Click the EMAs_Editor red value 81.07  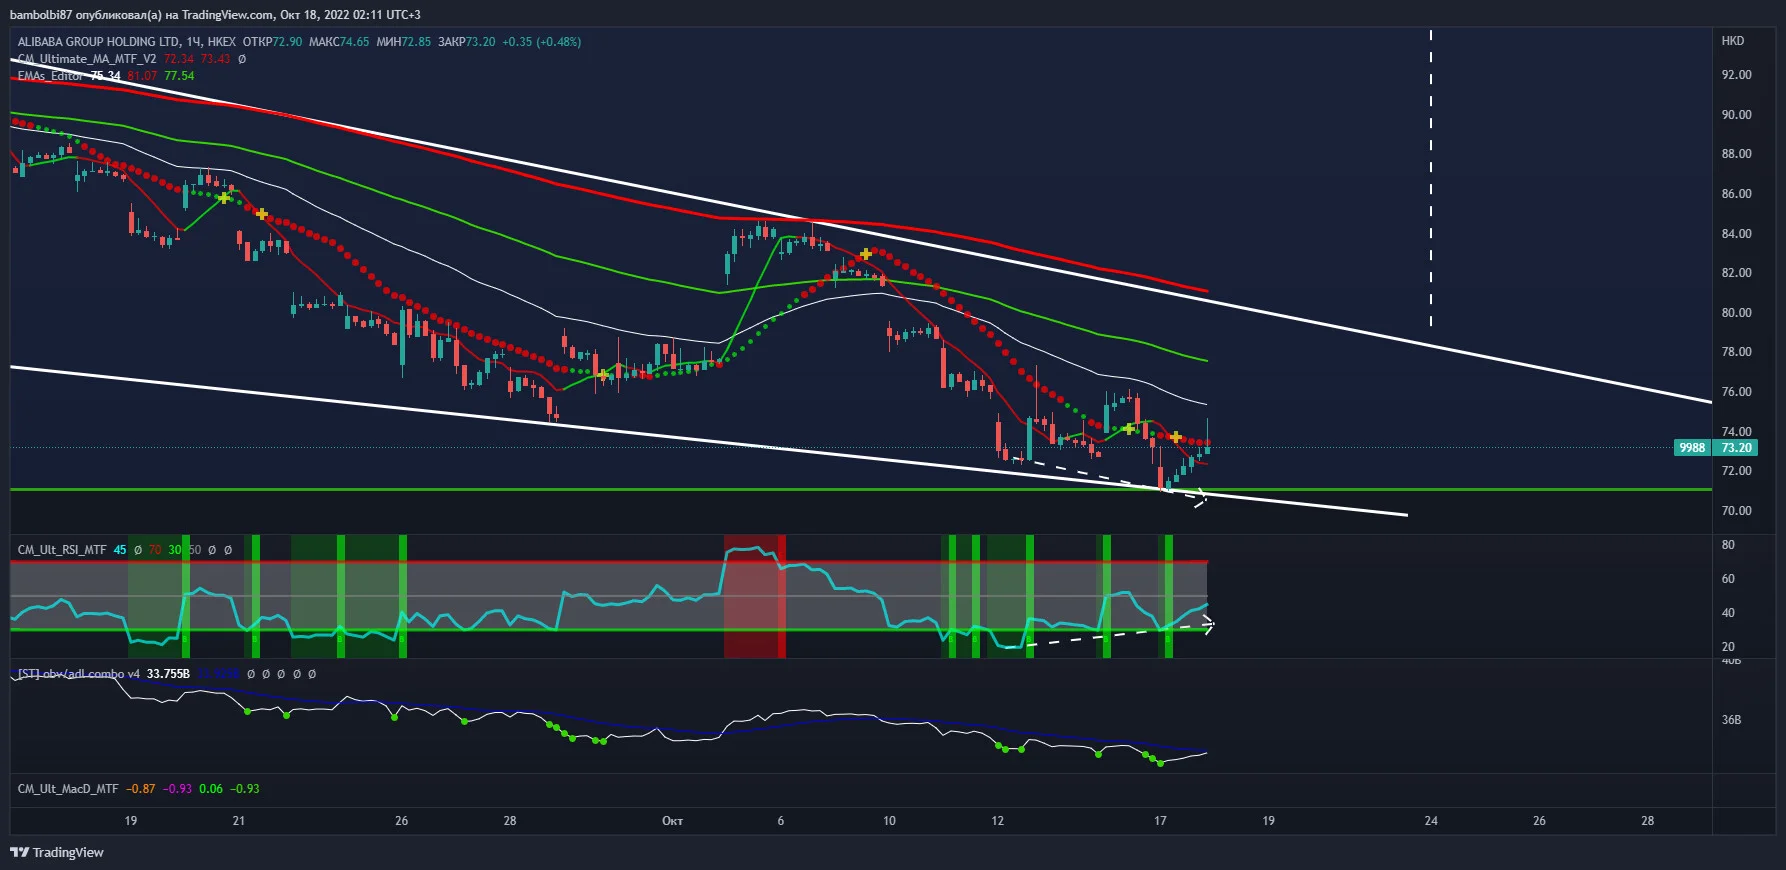(x=143, y=76)
